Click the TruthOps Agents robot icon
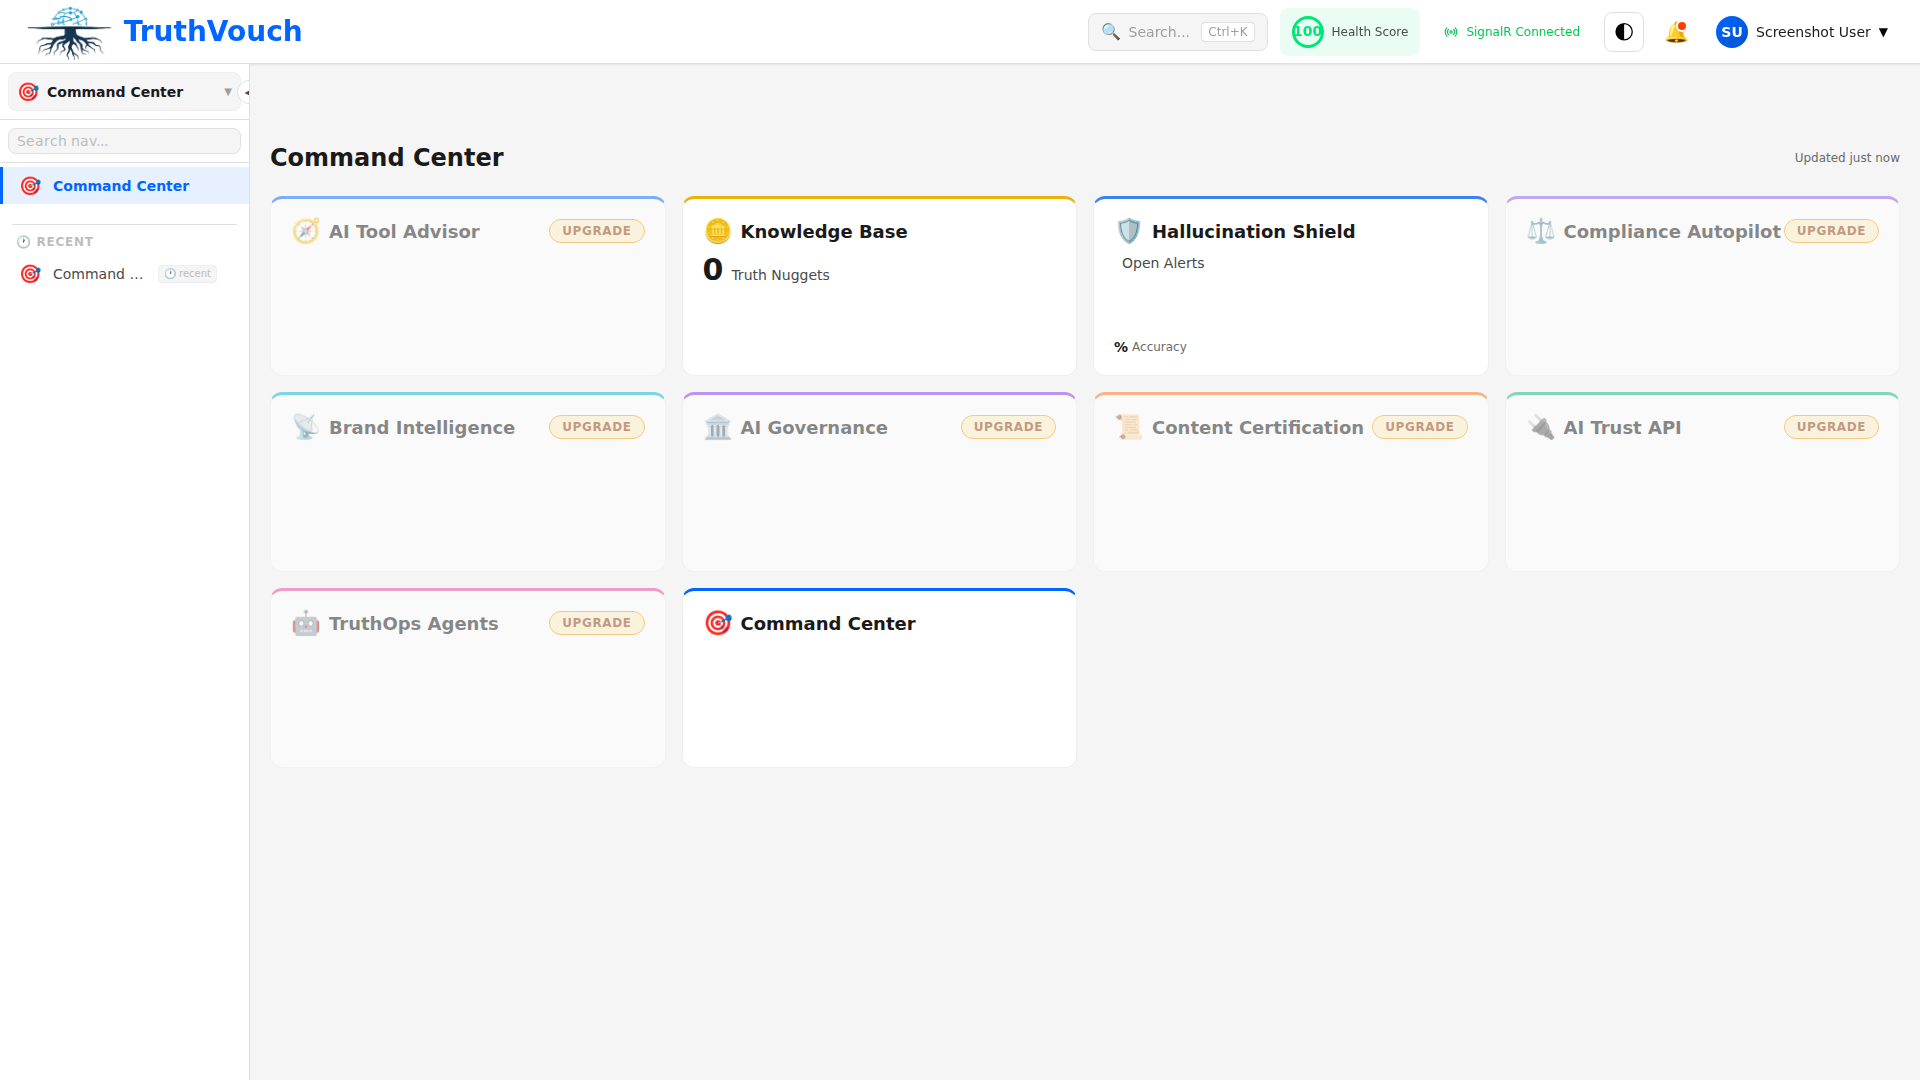 point(306,623)
